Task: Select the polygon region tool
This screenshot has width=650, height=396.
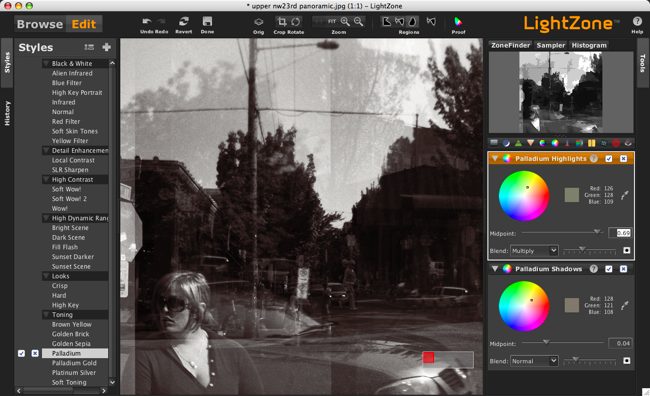Action: point(386,22)
